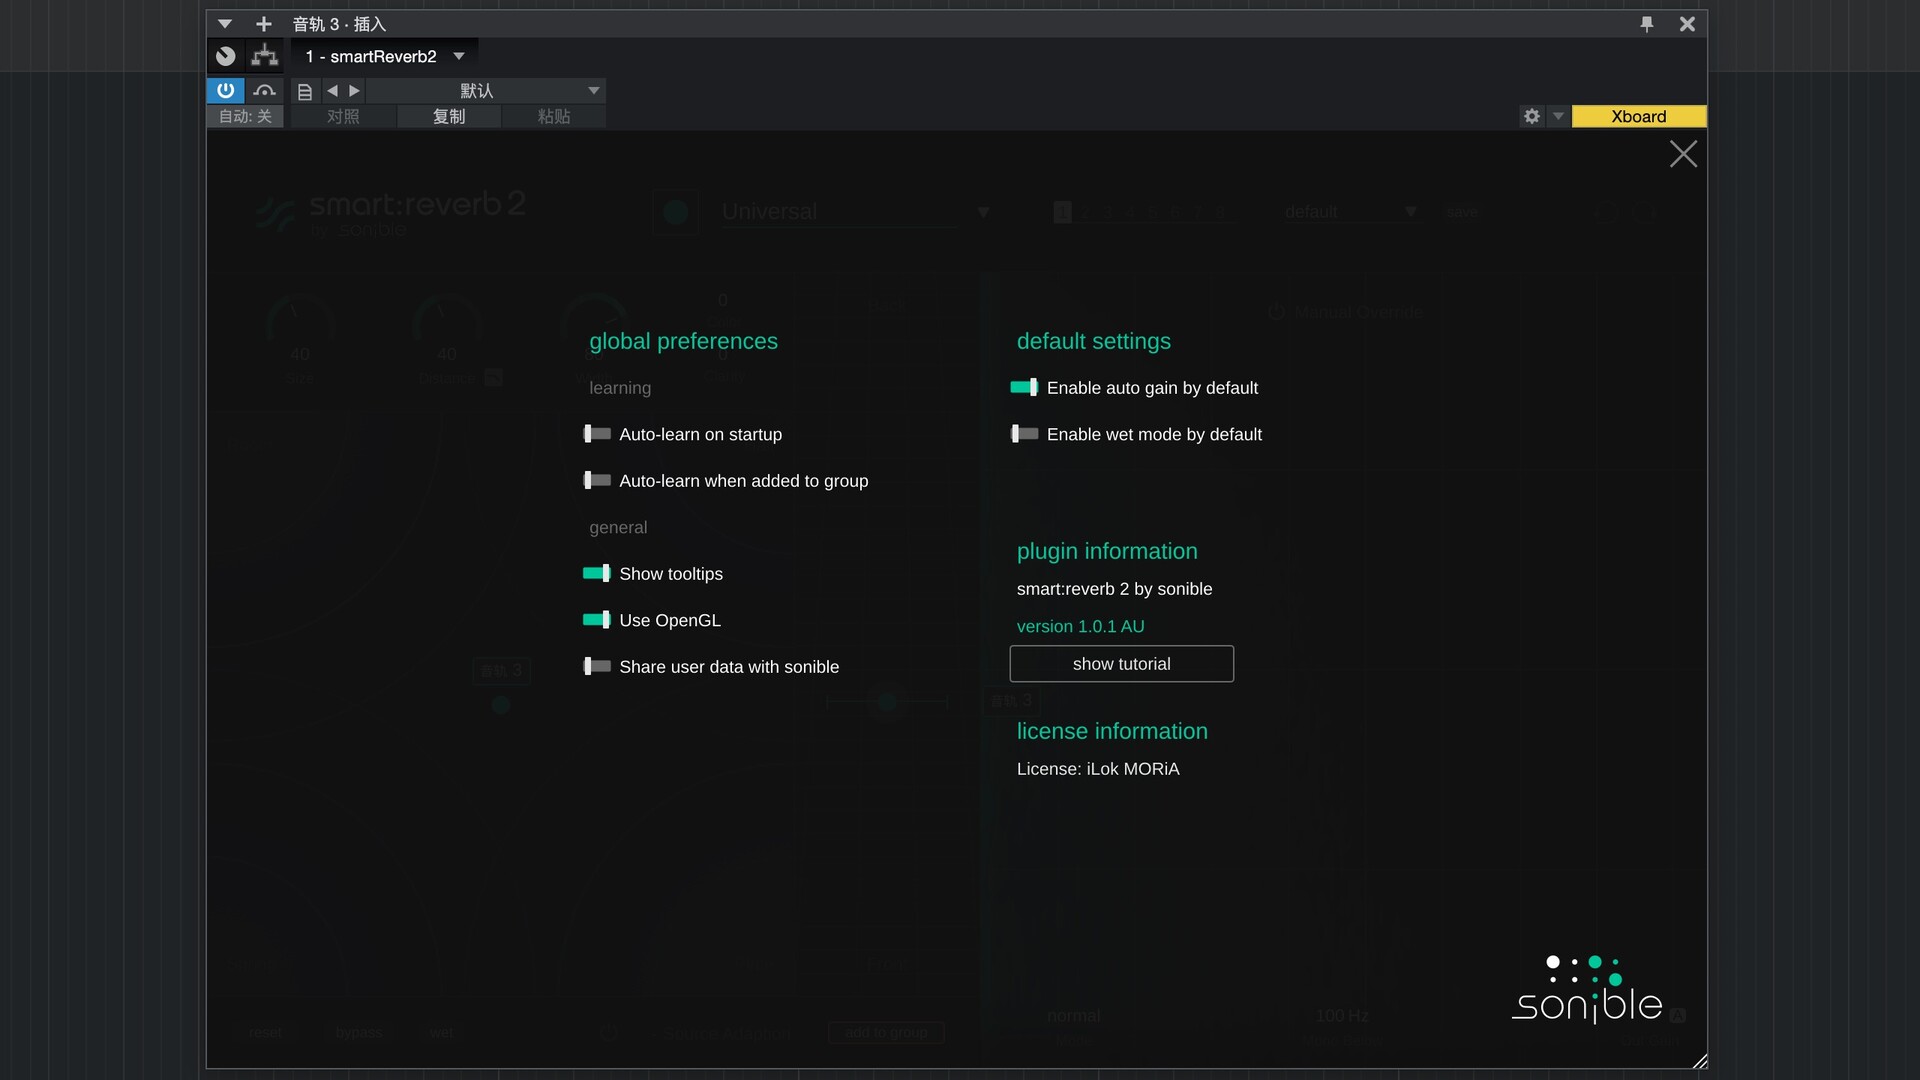This screenshot has width=1920, height=1080.
Task: Click smart:reverb 2 by sonible text
Action: point(1114,589)
